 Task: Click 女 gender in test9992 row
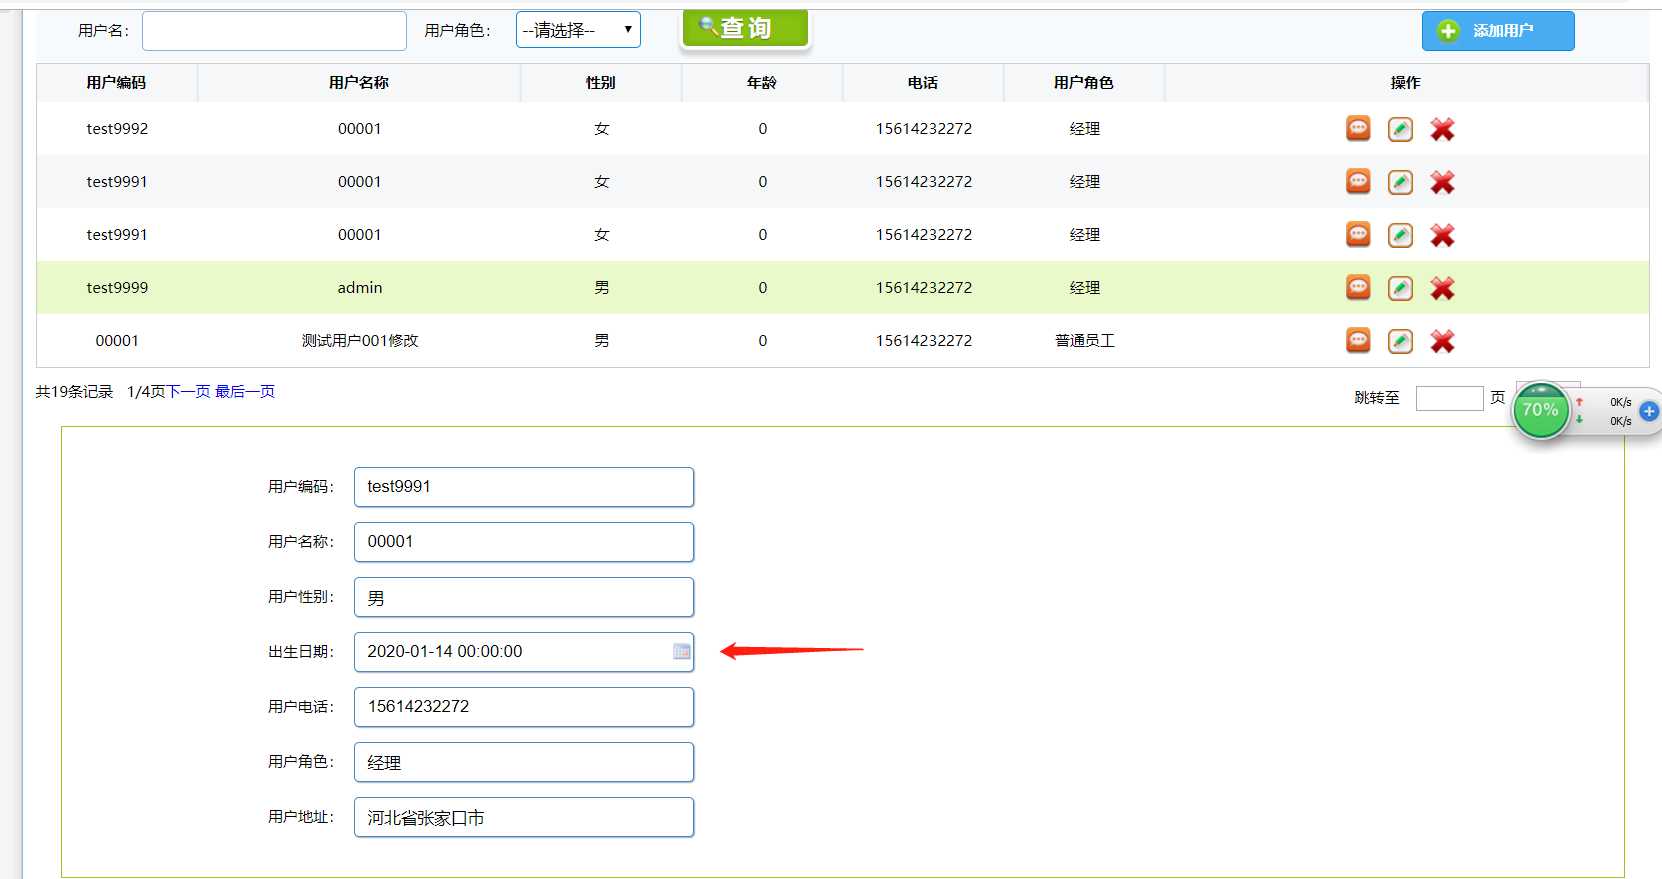point(602,129)
